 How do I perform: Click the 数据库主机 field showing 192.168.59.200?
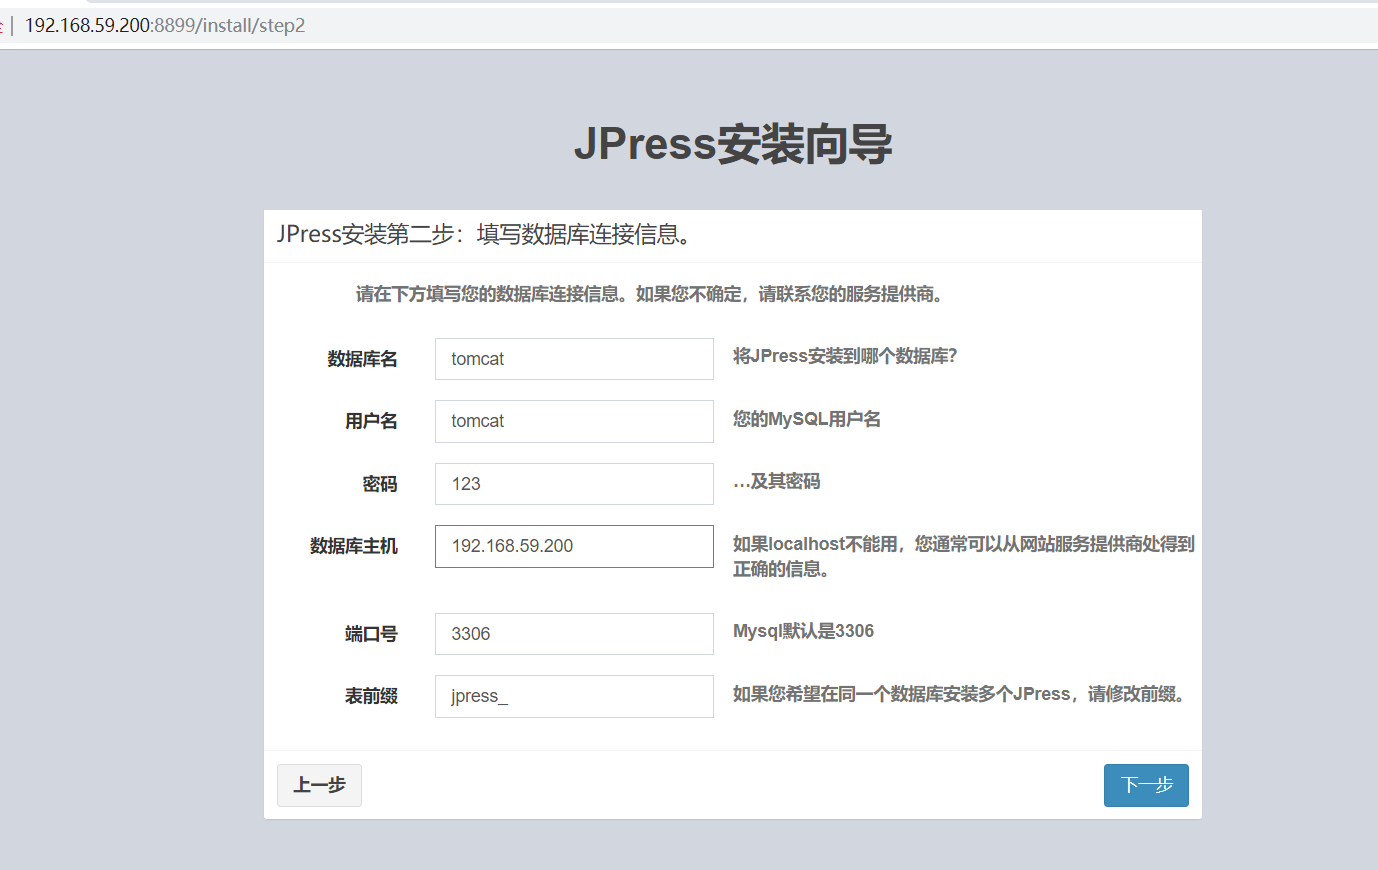tap(574, 546)
